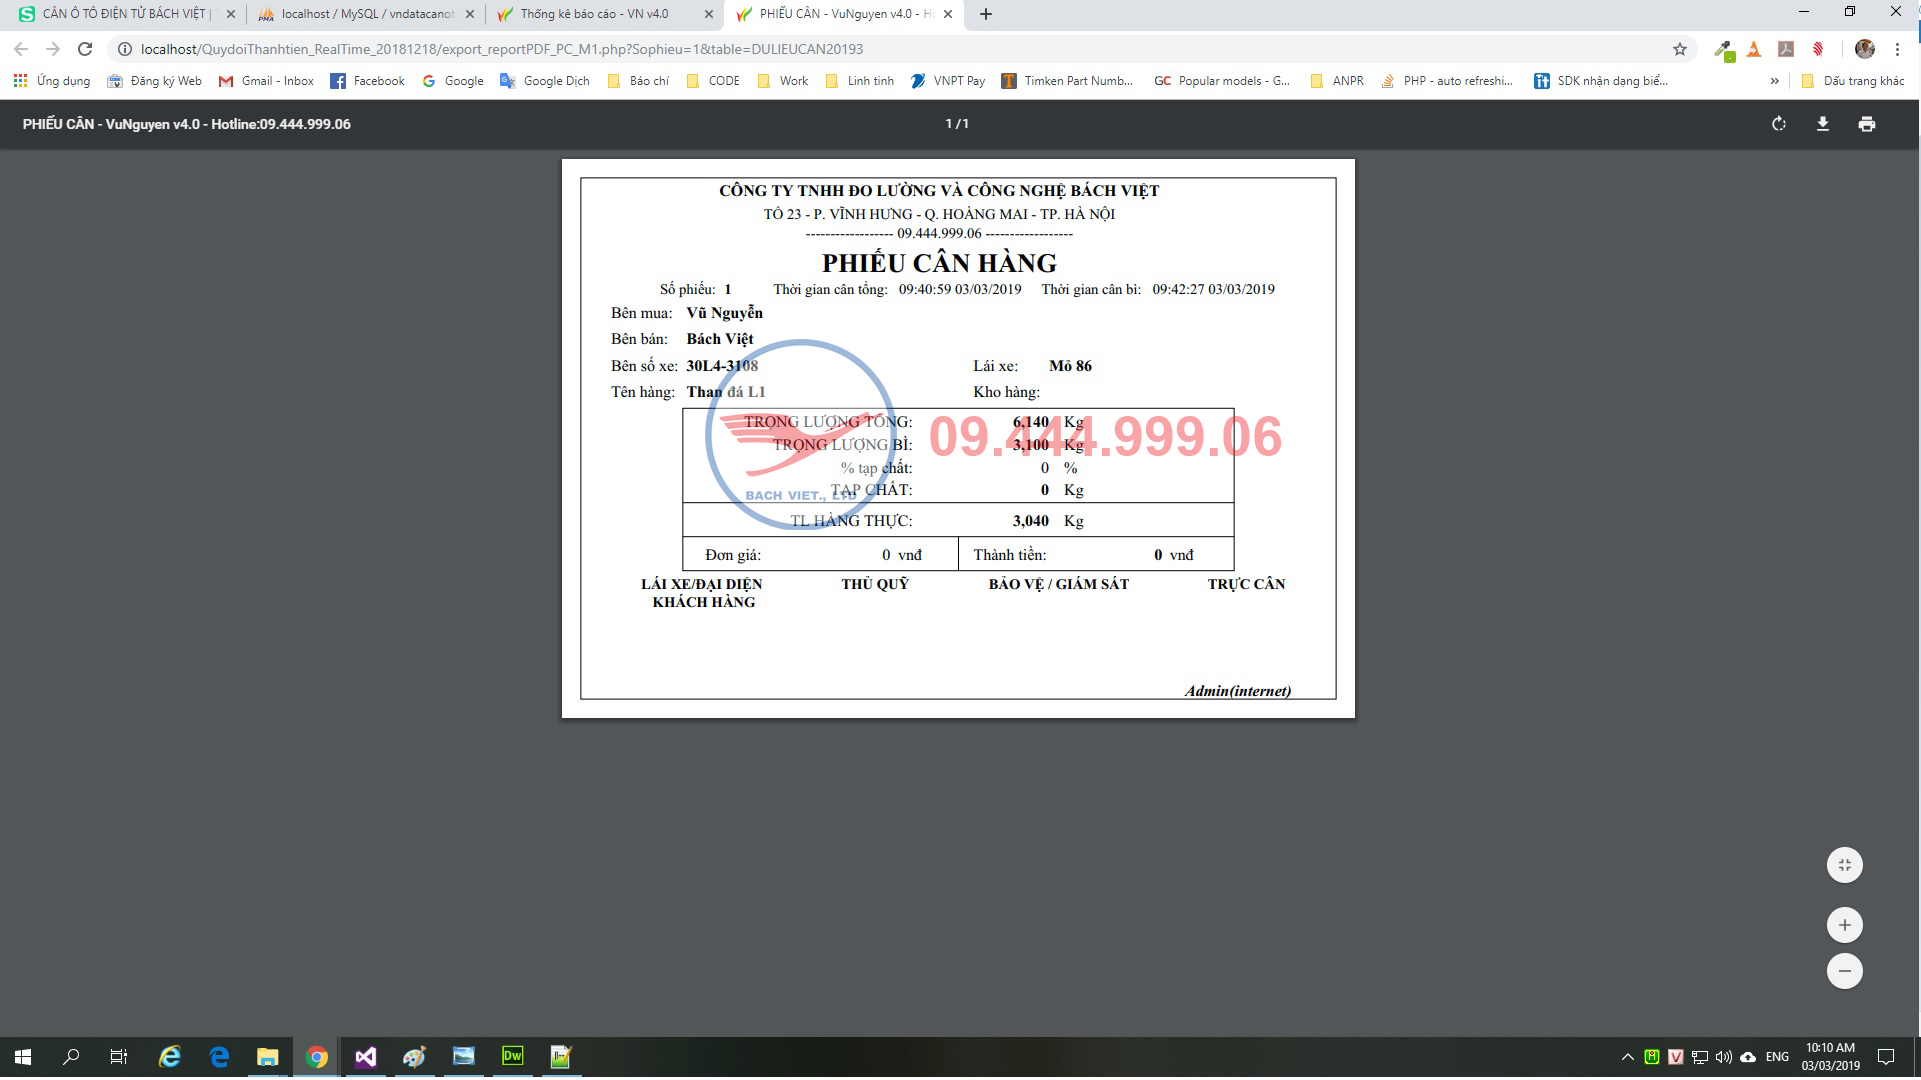Expand hidden bookmarks chevron

[1774, 81]
